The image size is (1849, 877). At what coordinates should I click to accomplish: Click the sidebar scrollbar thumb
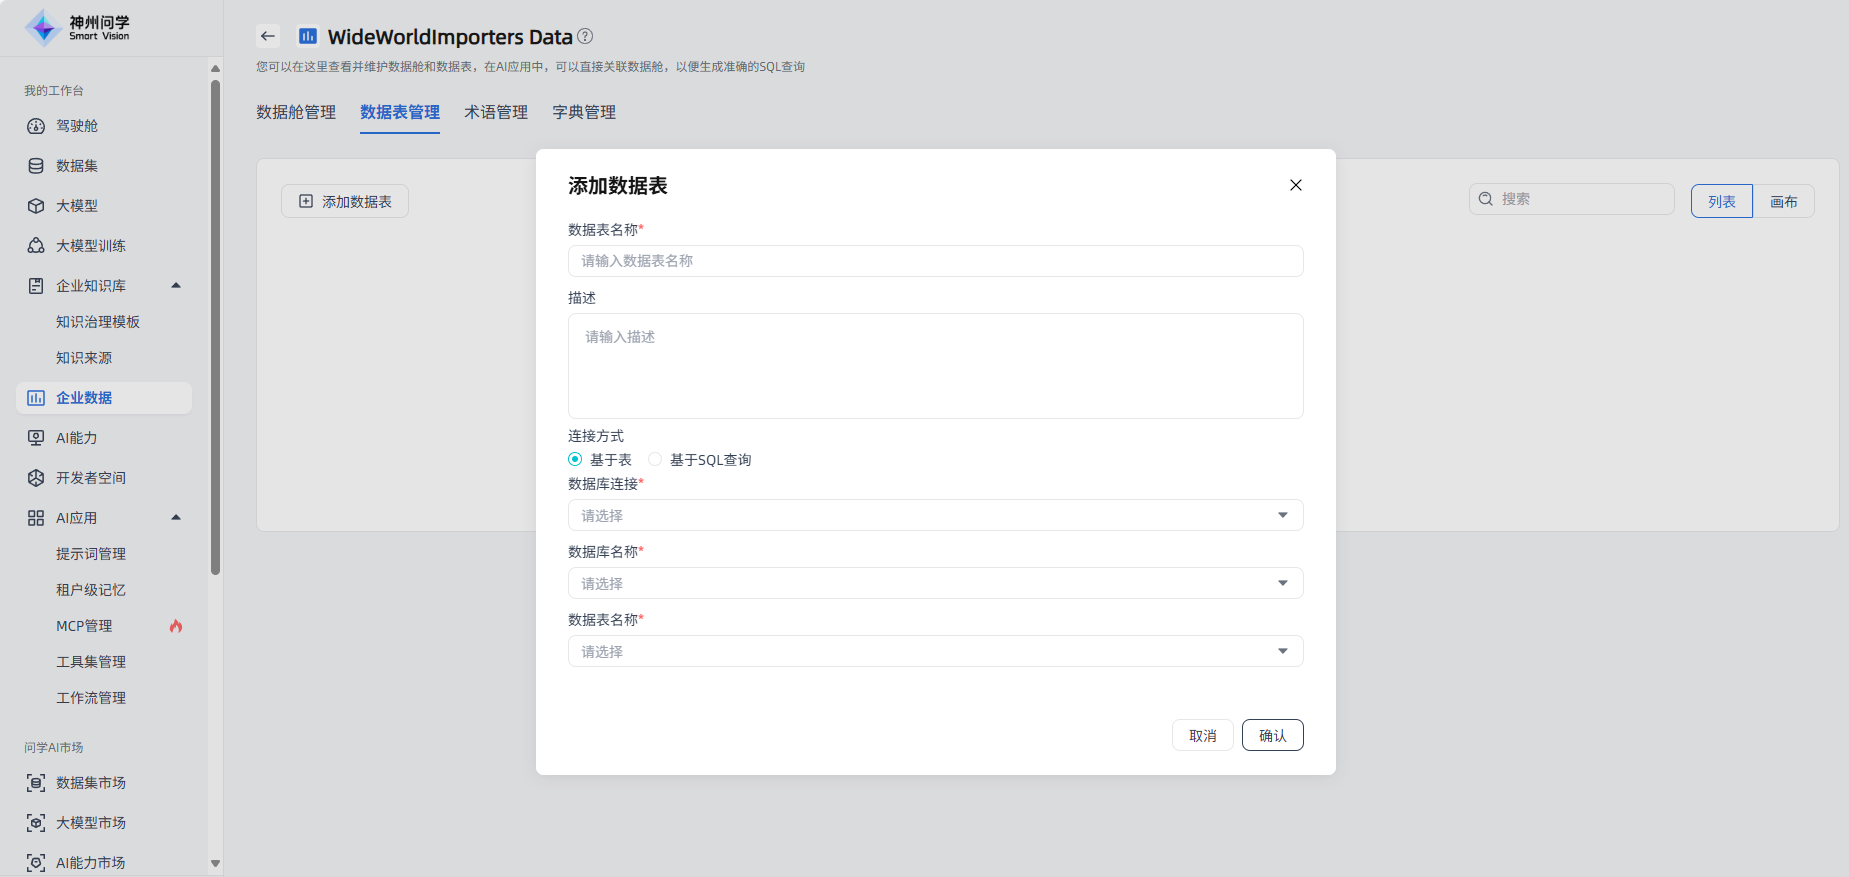tap(215, 328)
